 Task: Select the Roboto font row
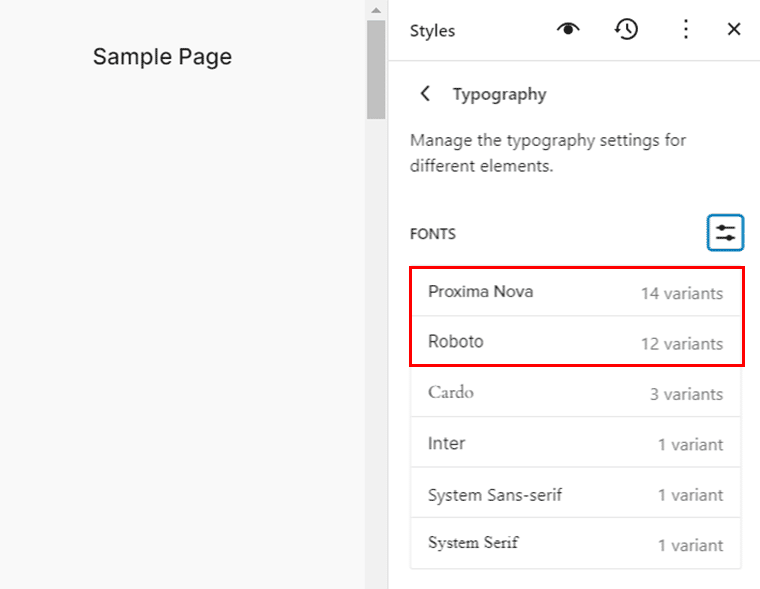[575, 342]
